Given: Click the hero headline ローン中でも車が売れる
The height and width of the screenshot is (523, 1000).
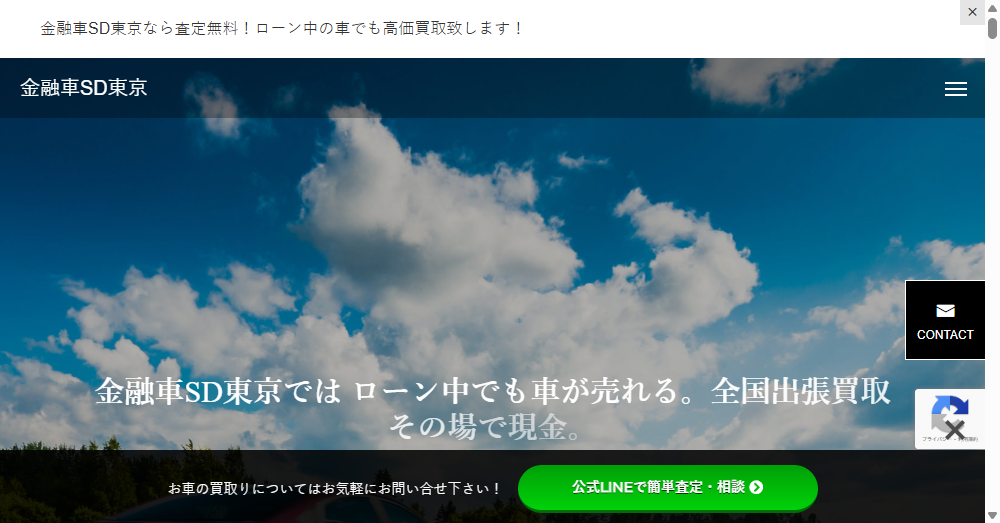Looking at the screenshot, I should click(x=493, y=391).
